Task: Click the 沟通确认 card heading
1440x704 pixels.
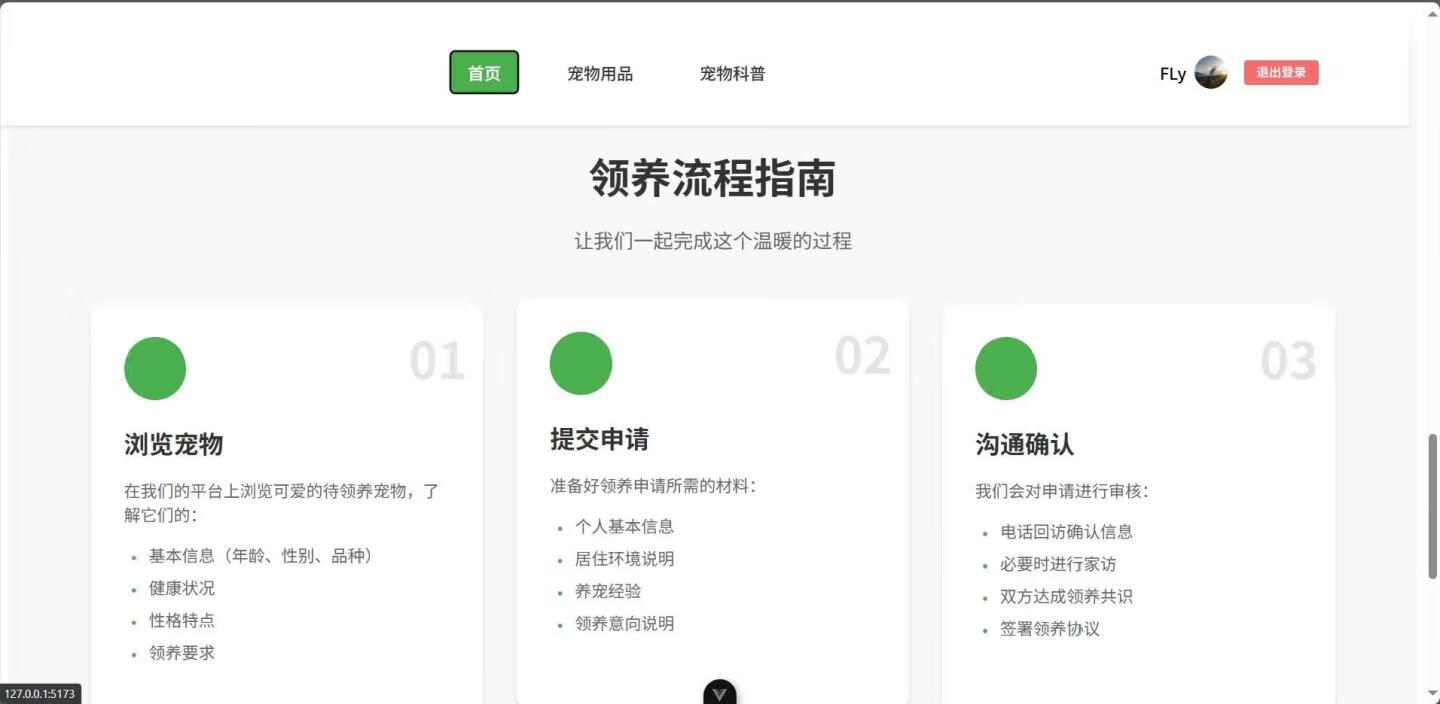Action: pos(1024,444)
